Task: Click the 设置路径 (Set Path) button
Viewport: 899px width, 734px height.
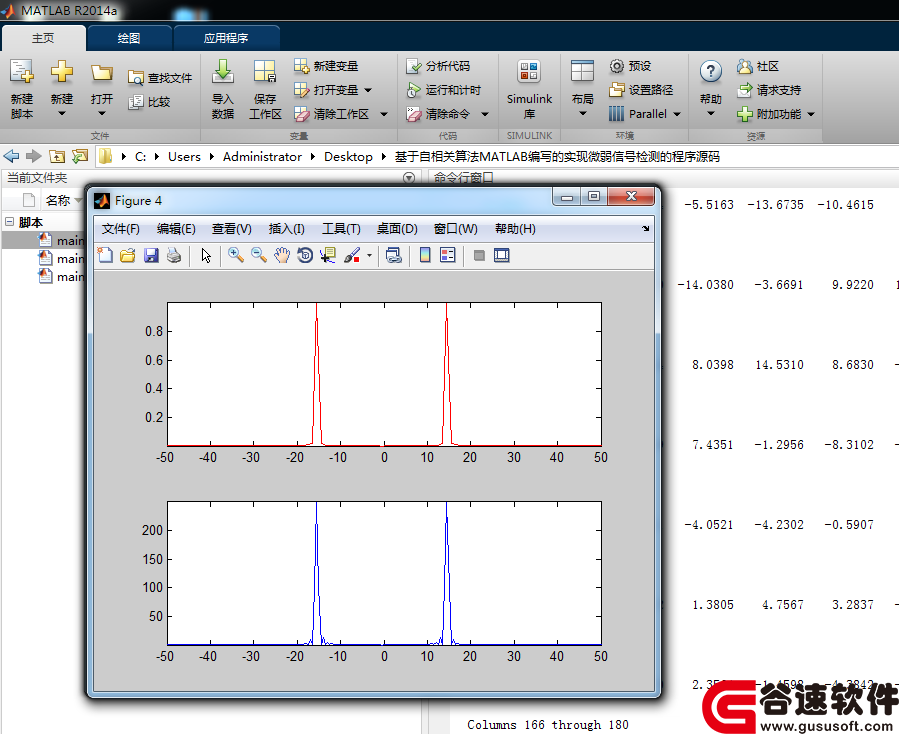Action: click(641, 89)
